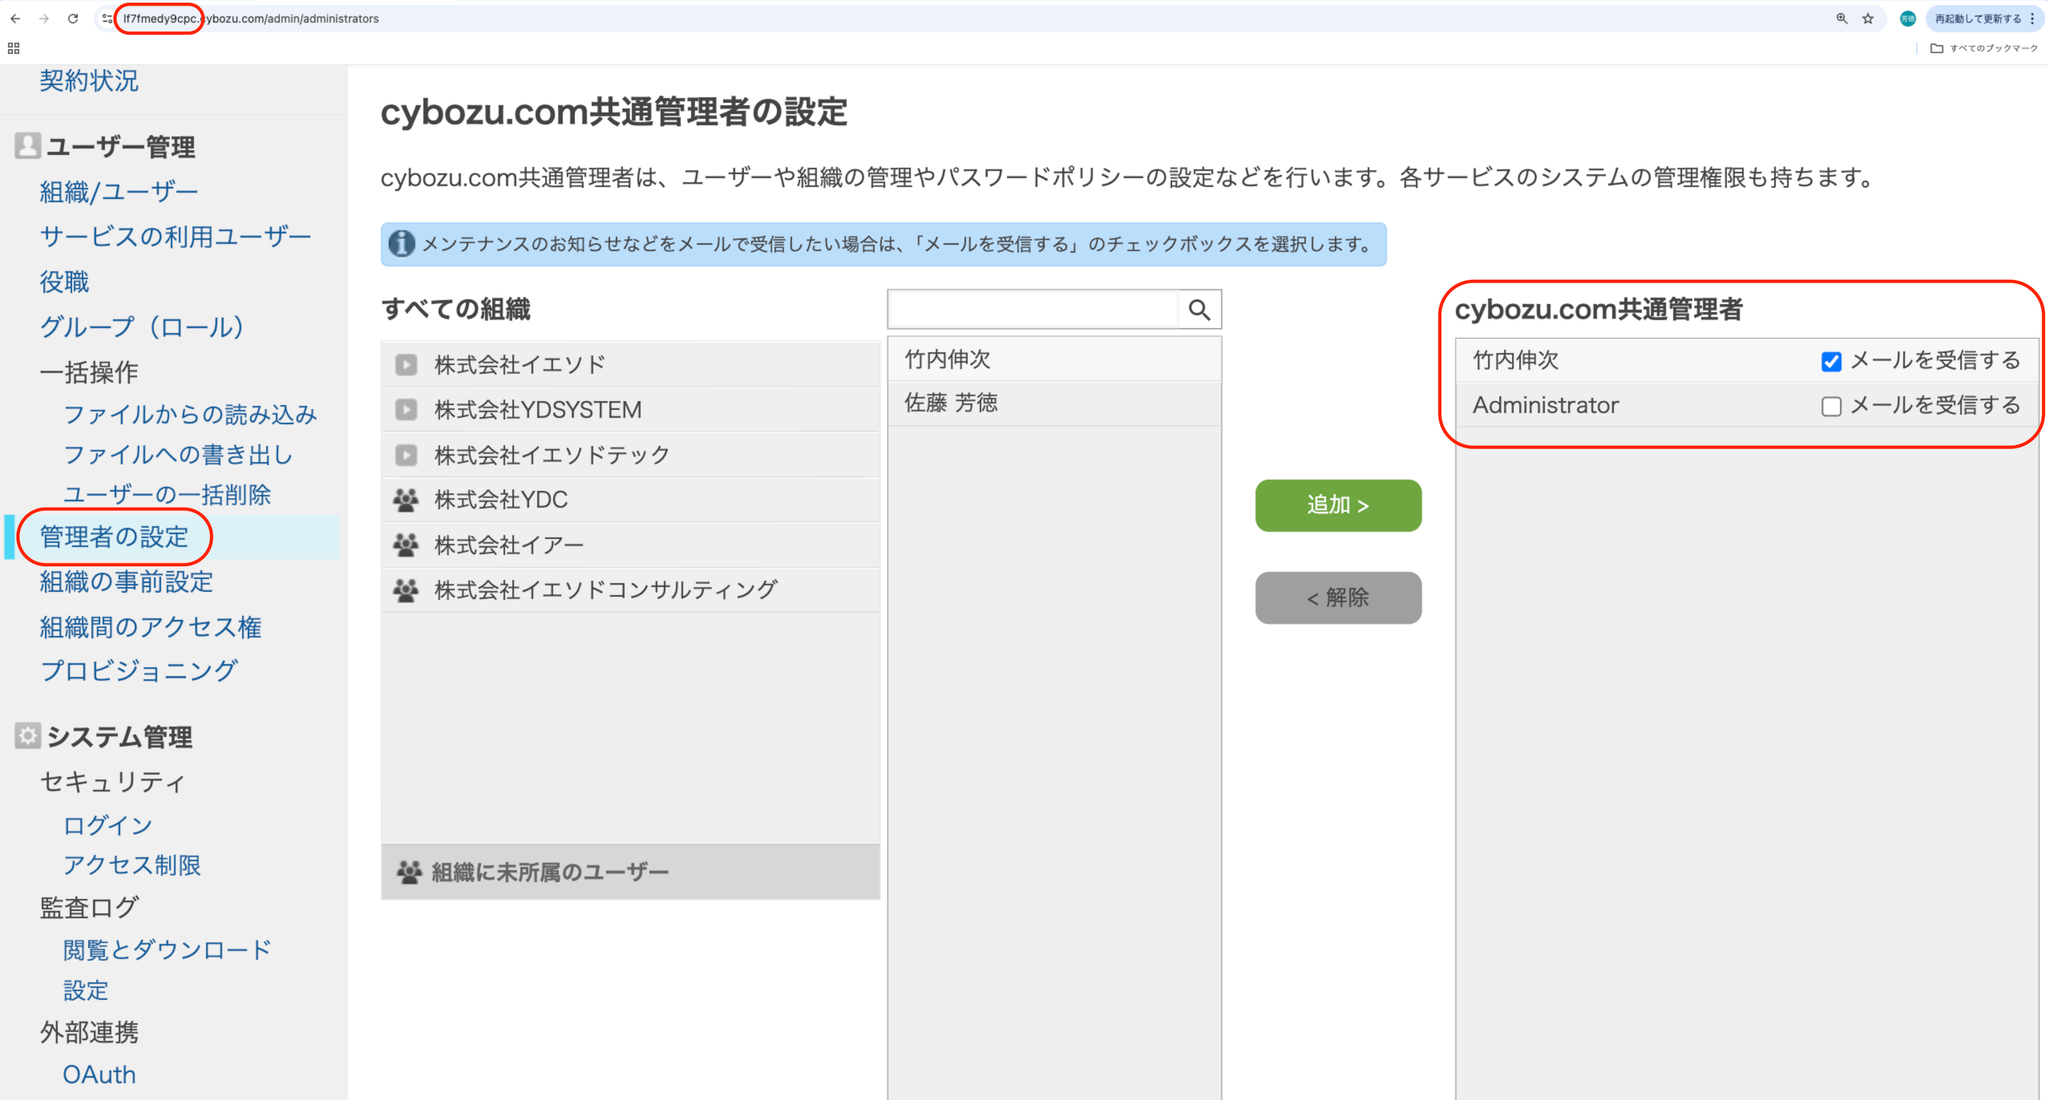Open the 役職 page
The width and height of the screenshot is (2048, 1100).
64,282
